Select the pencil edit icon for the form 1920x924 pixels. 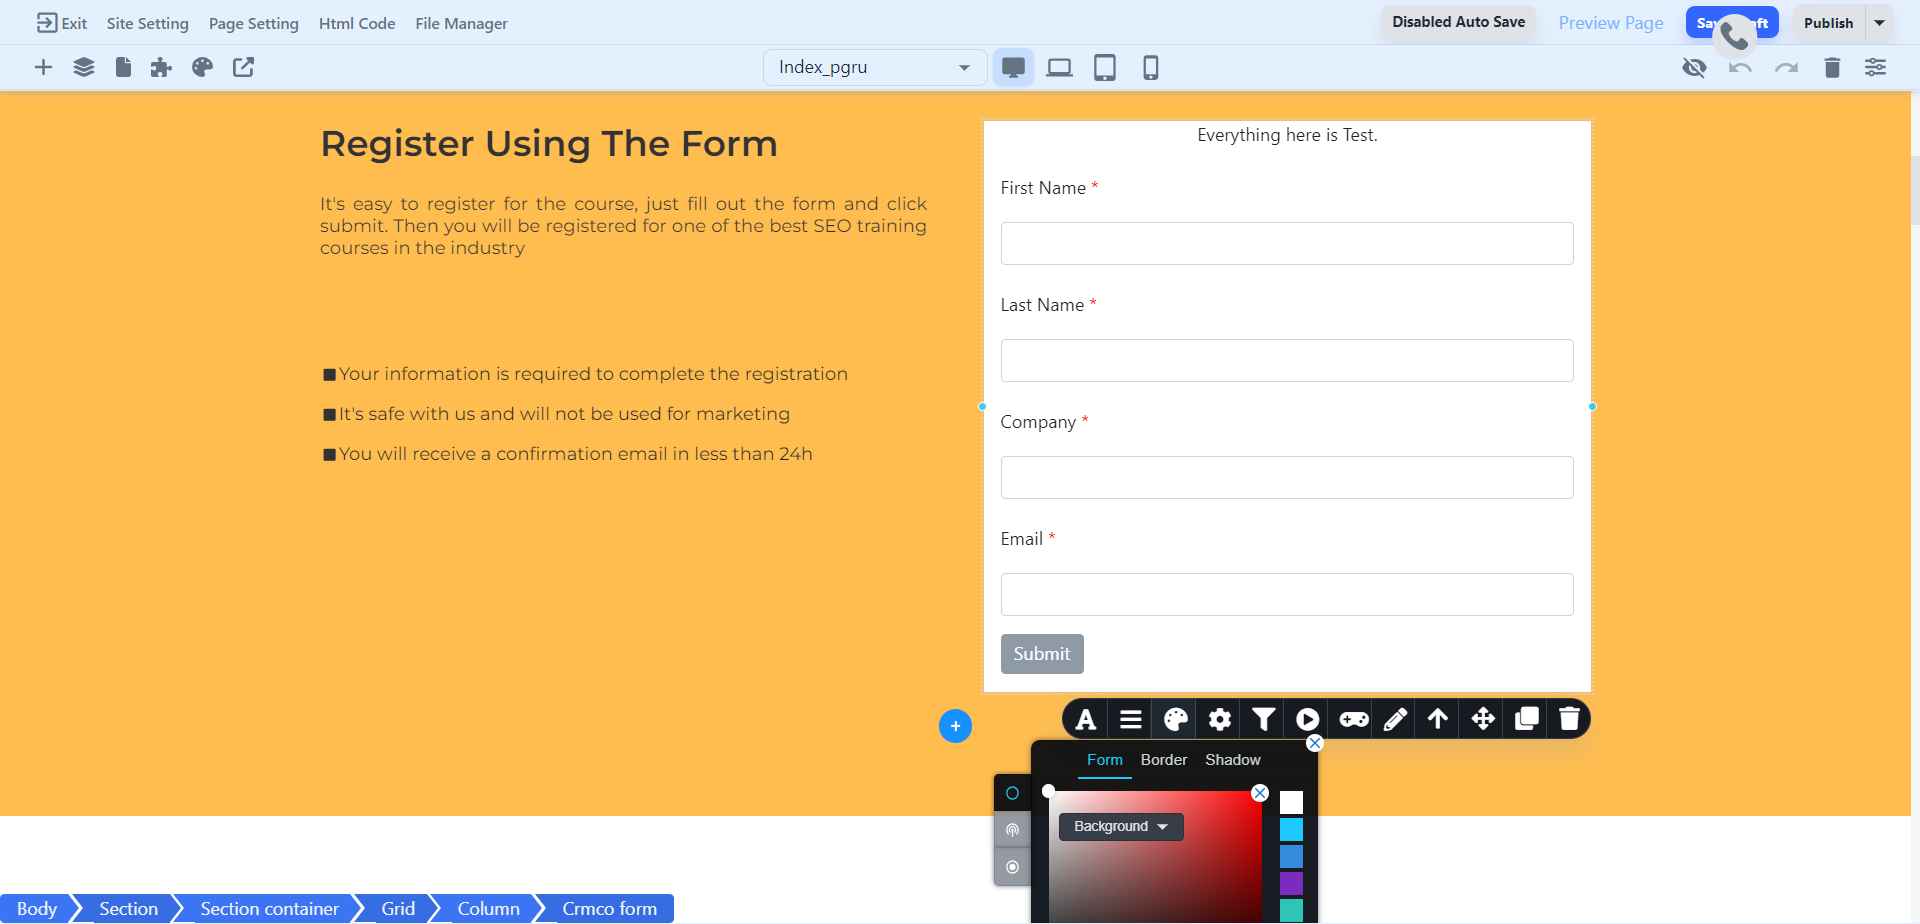(1395, 718)
